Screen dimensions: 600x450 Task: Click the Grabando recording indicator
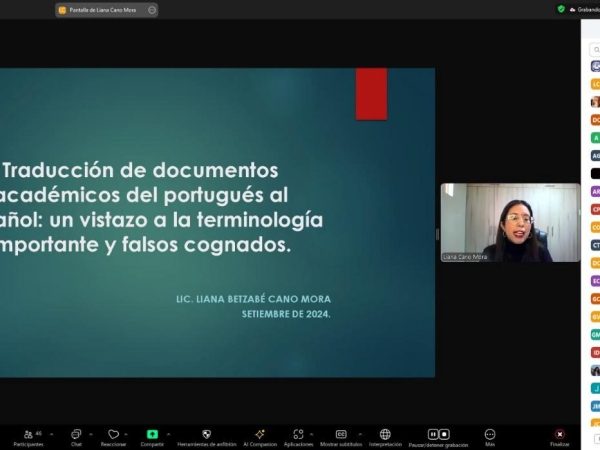pyautogui.click(x=585, y=10)
